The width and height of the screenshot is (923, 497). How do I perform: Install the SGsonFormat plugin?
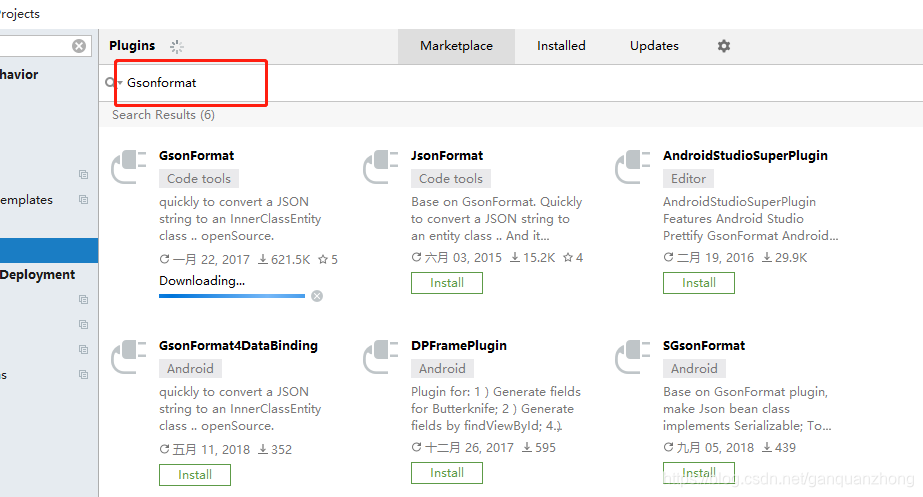[x=699, y=473]
